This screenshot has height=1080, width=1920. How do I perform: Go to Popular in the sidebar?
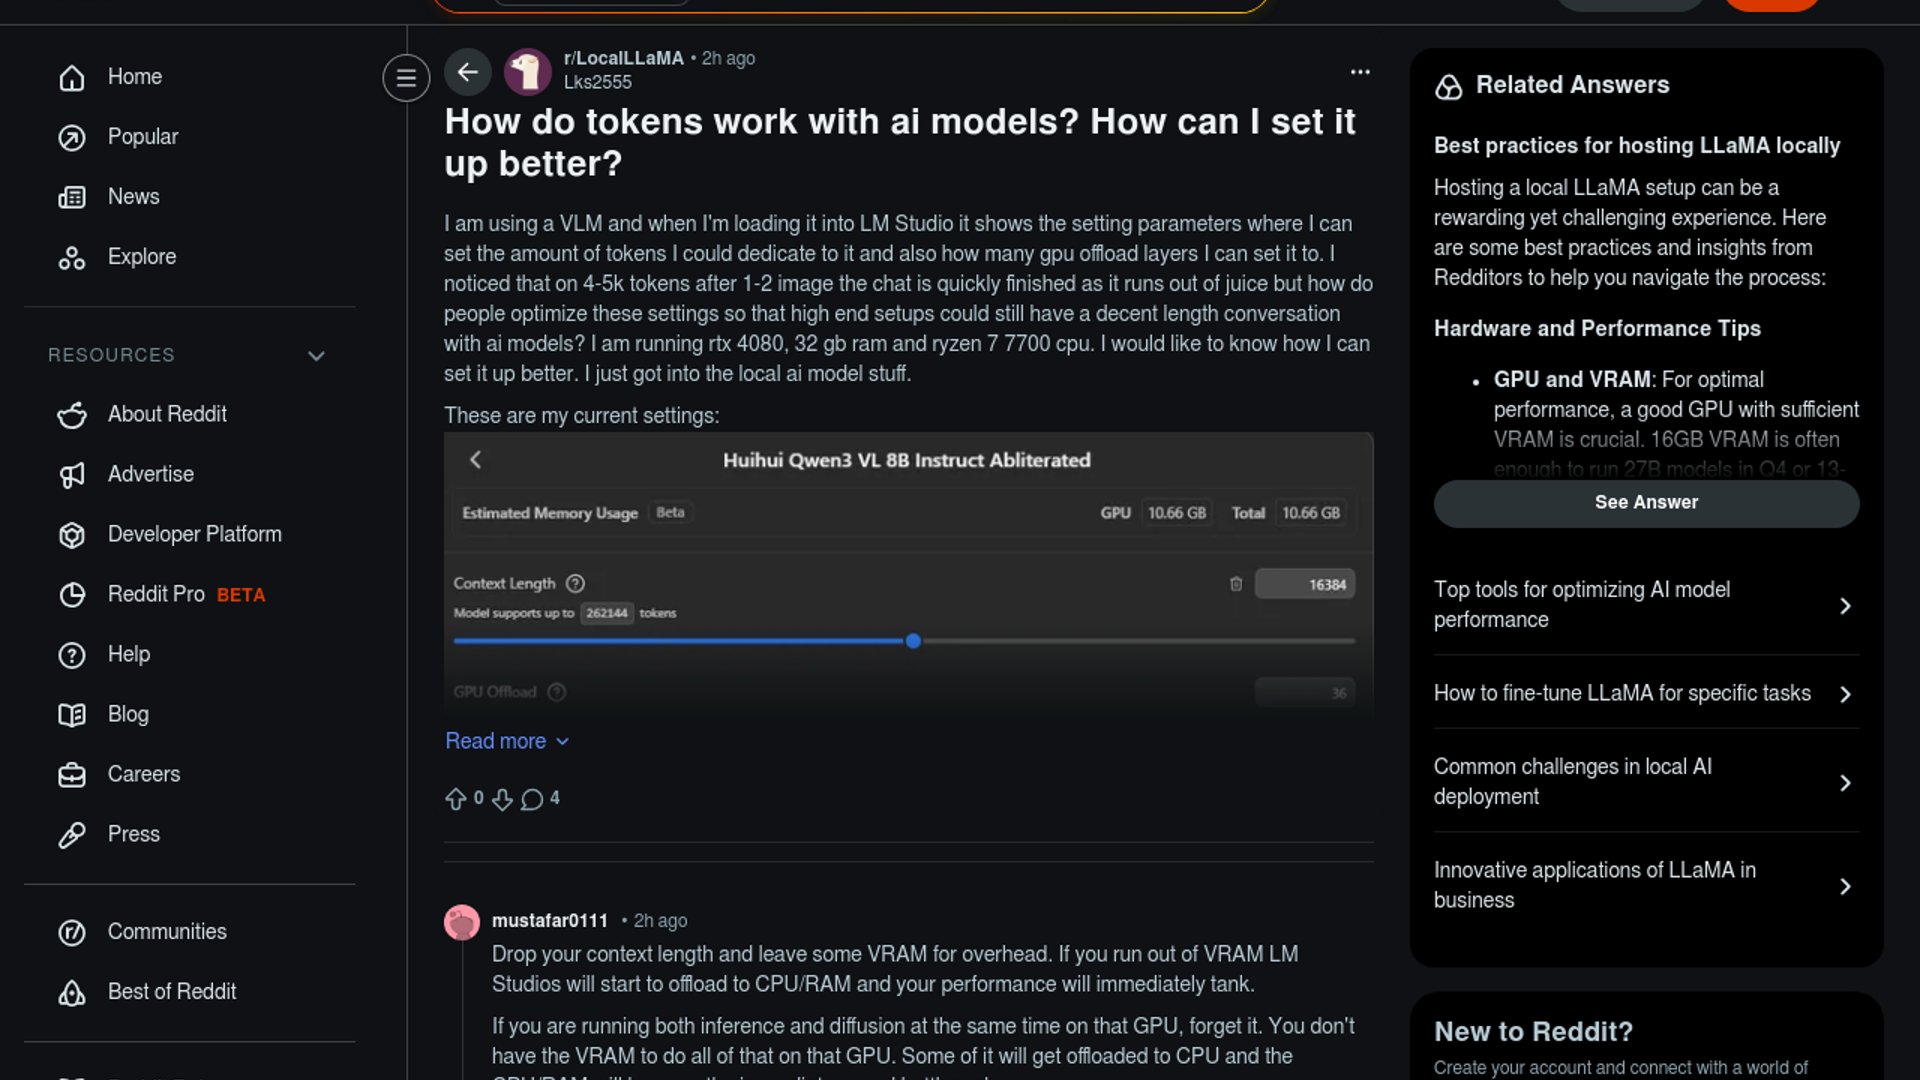(x=142, y=137)
